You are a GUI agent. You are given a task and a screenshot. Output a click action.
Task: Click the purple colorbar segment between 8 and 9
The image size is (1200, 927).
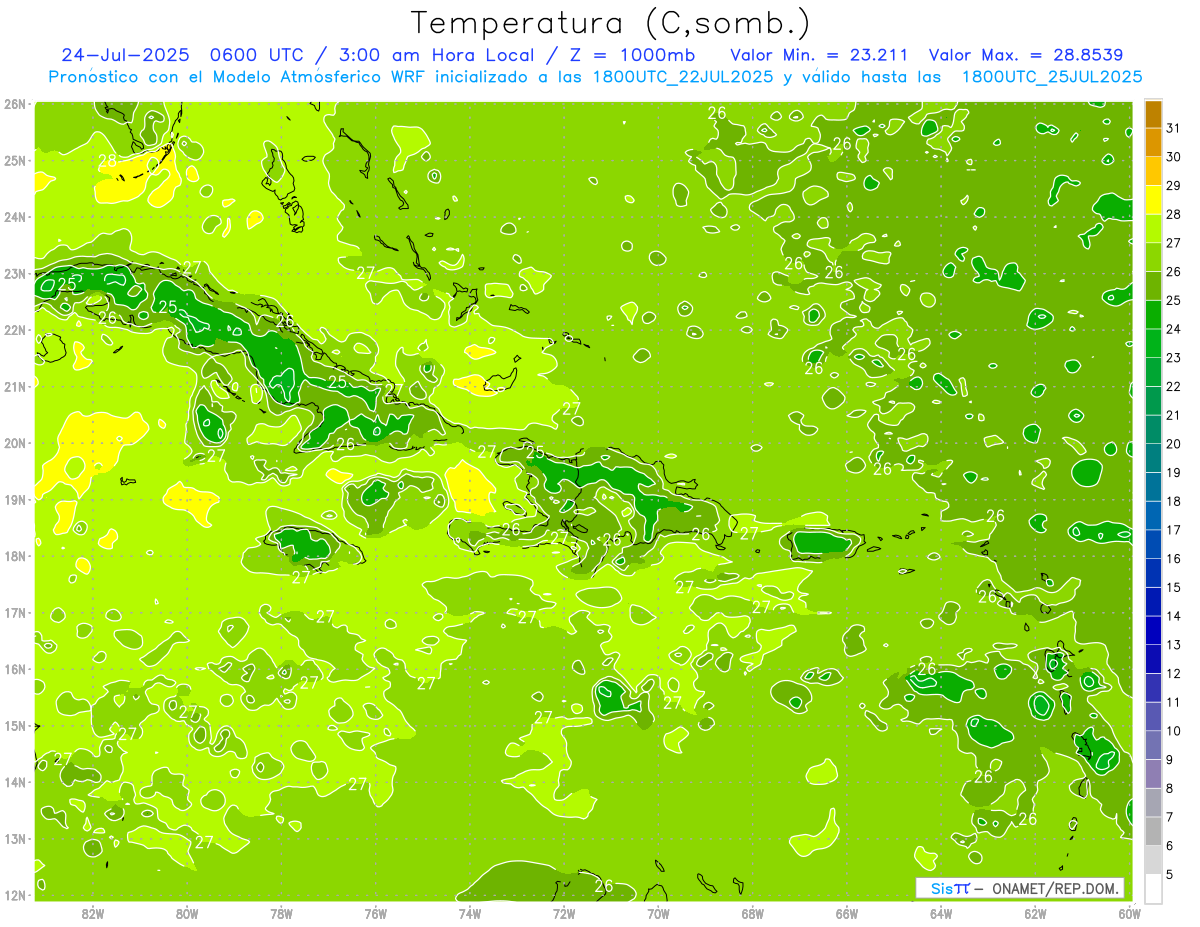(1153, 773)
